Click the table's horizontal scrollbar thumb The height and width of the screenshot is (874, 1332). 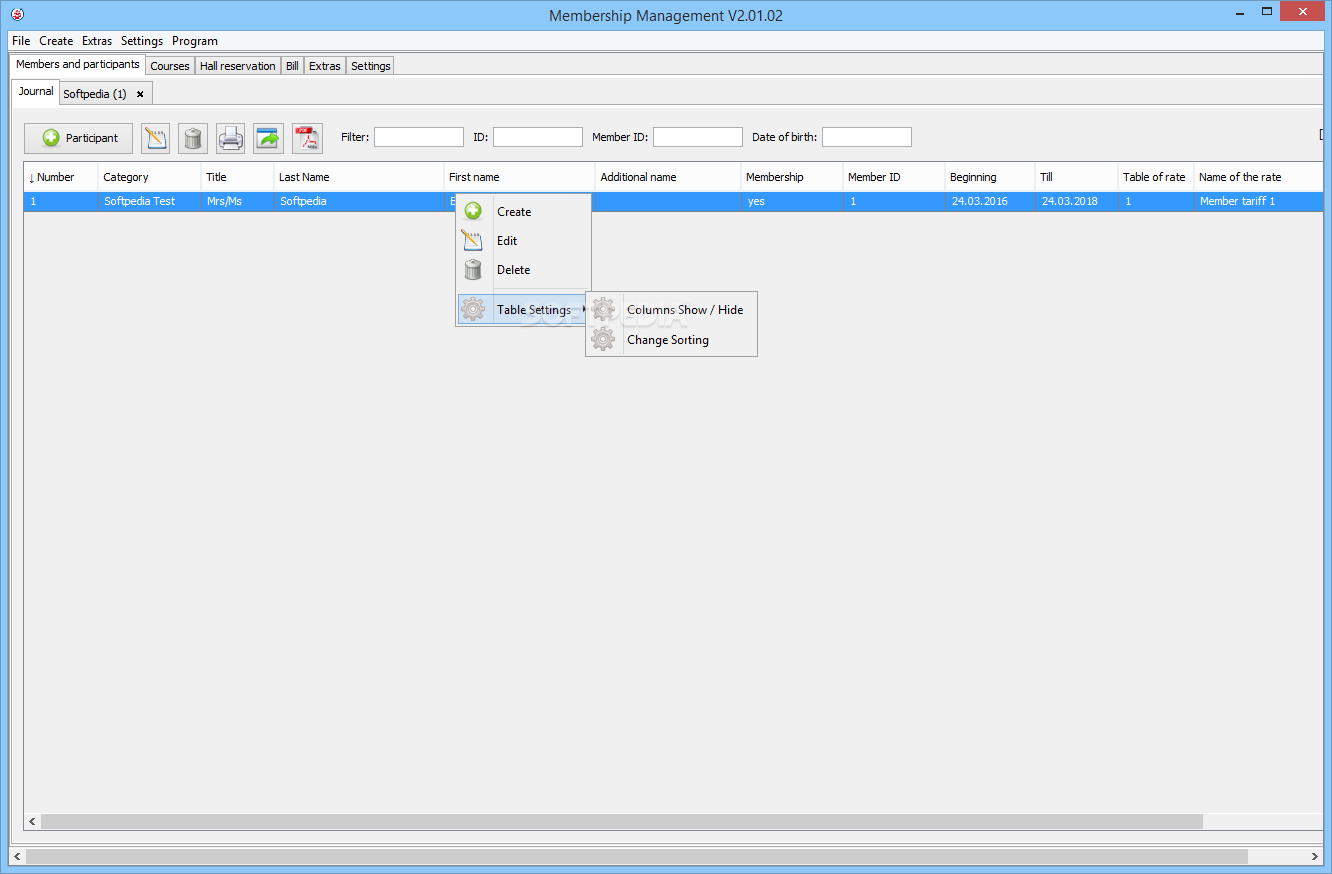pyautogui.click(x=621, y=821)
